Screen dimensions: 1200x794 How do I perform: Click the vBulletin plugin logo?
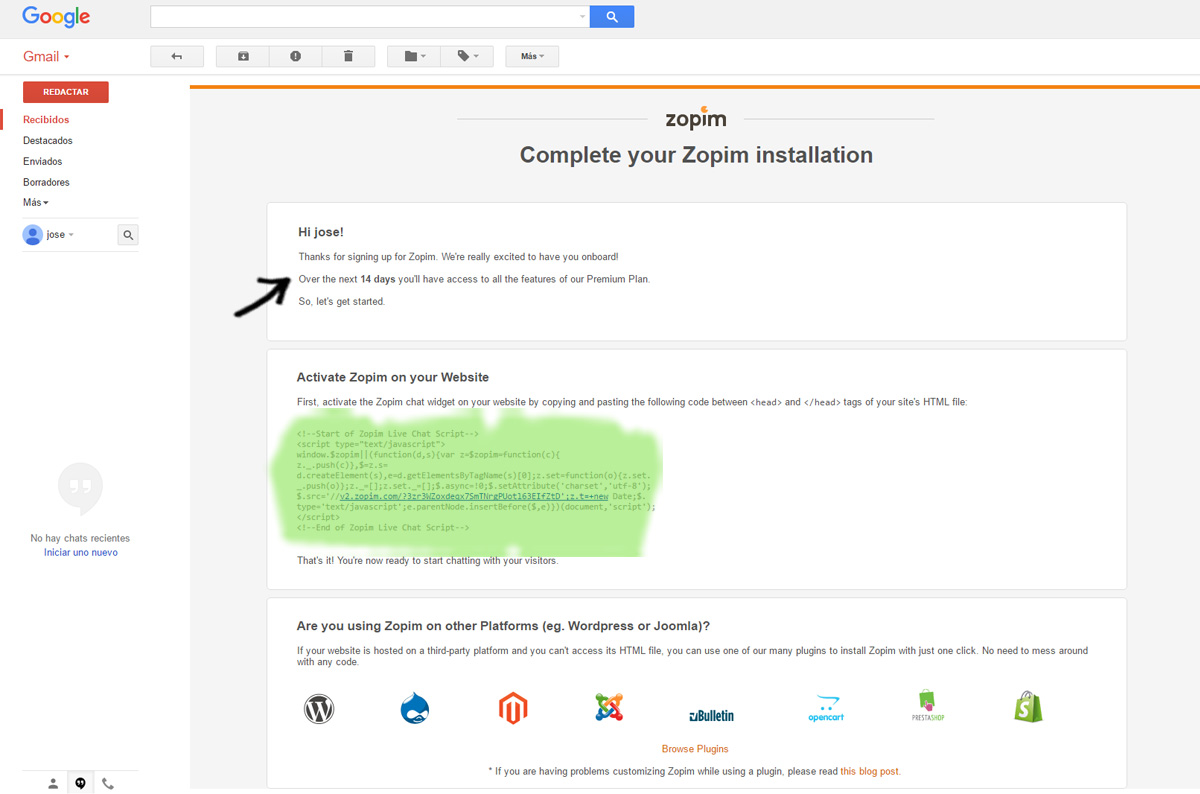712,715
